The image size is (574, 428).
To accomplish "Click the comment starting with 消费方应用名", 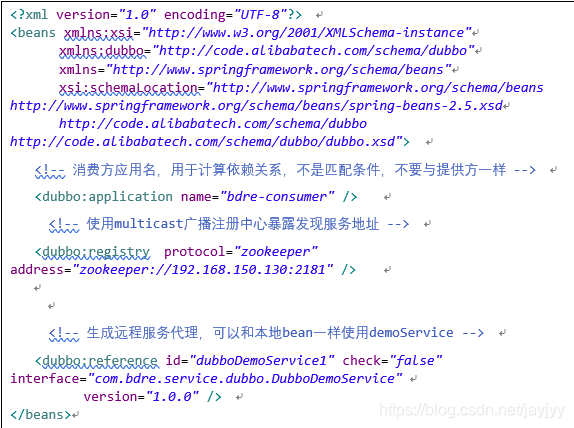I will pyautogui.click(x=285, y=170).
